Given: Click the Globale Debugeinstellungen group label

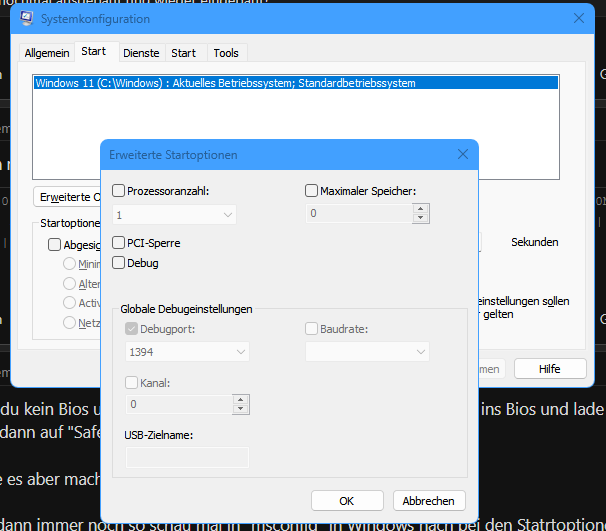Looking at the screenshot, I should click(x=186, y=309).
